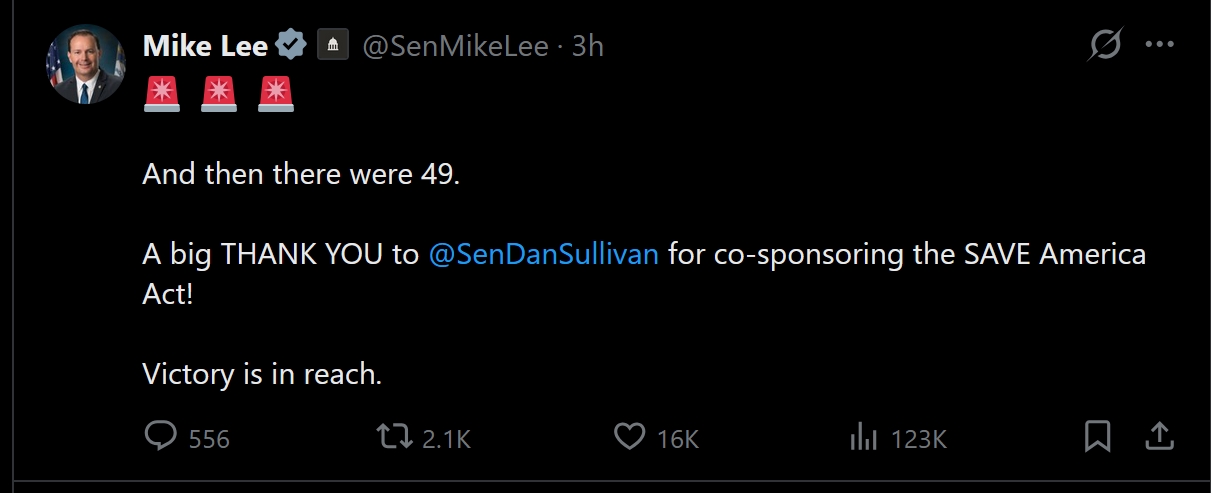The width and height of the screenshot is (1211, 493).
Task: Click the Grok slash-circle icon
Action: 1105,45
